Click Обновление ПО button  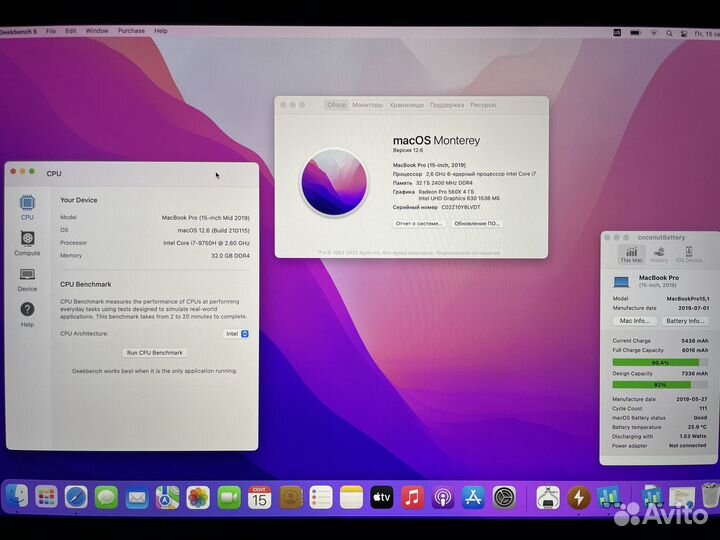[x=476, y=224]
